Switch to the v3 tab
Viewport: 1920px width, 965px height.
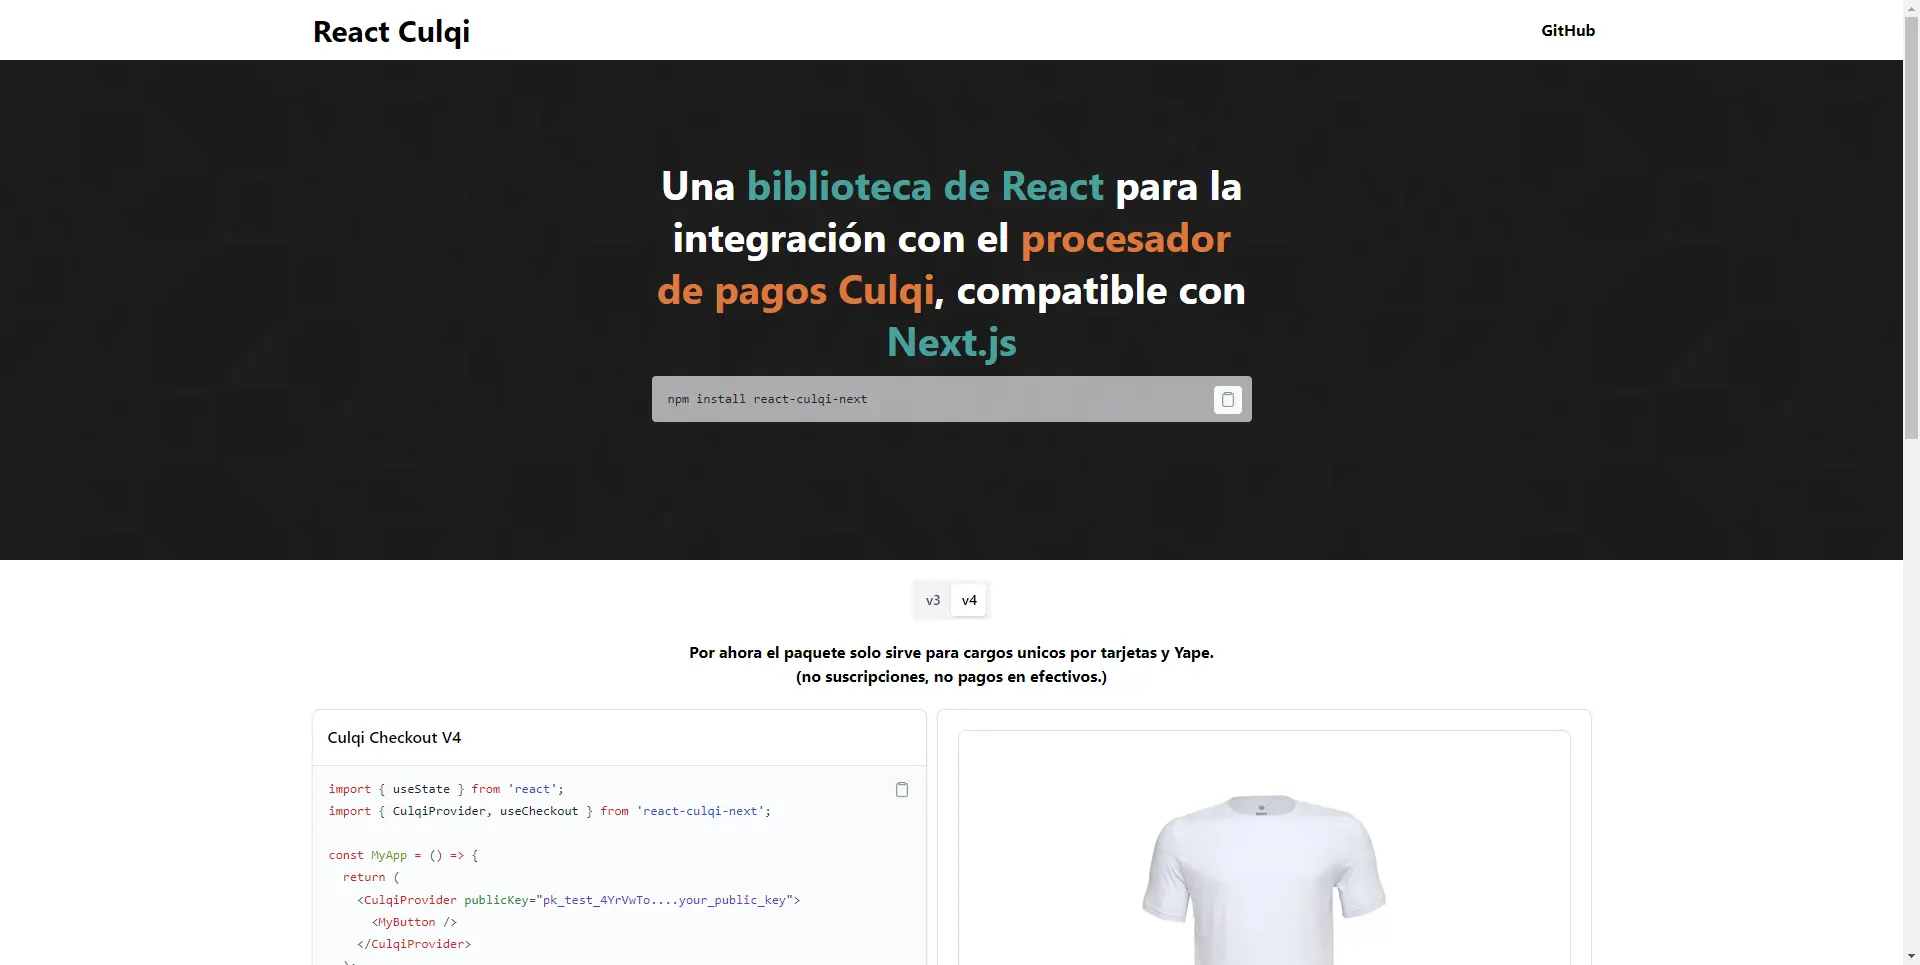(x=932, y=600)
